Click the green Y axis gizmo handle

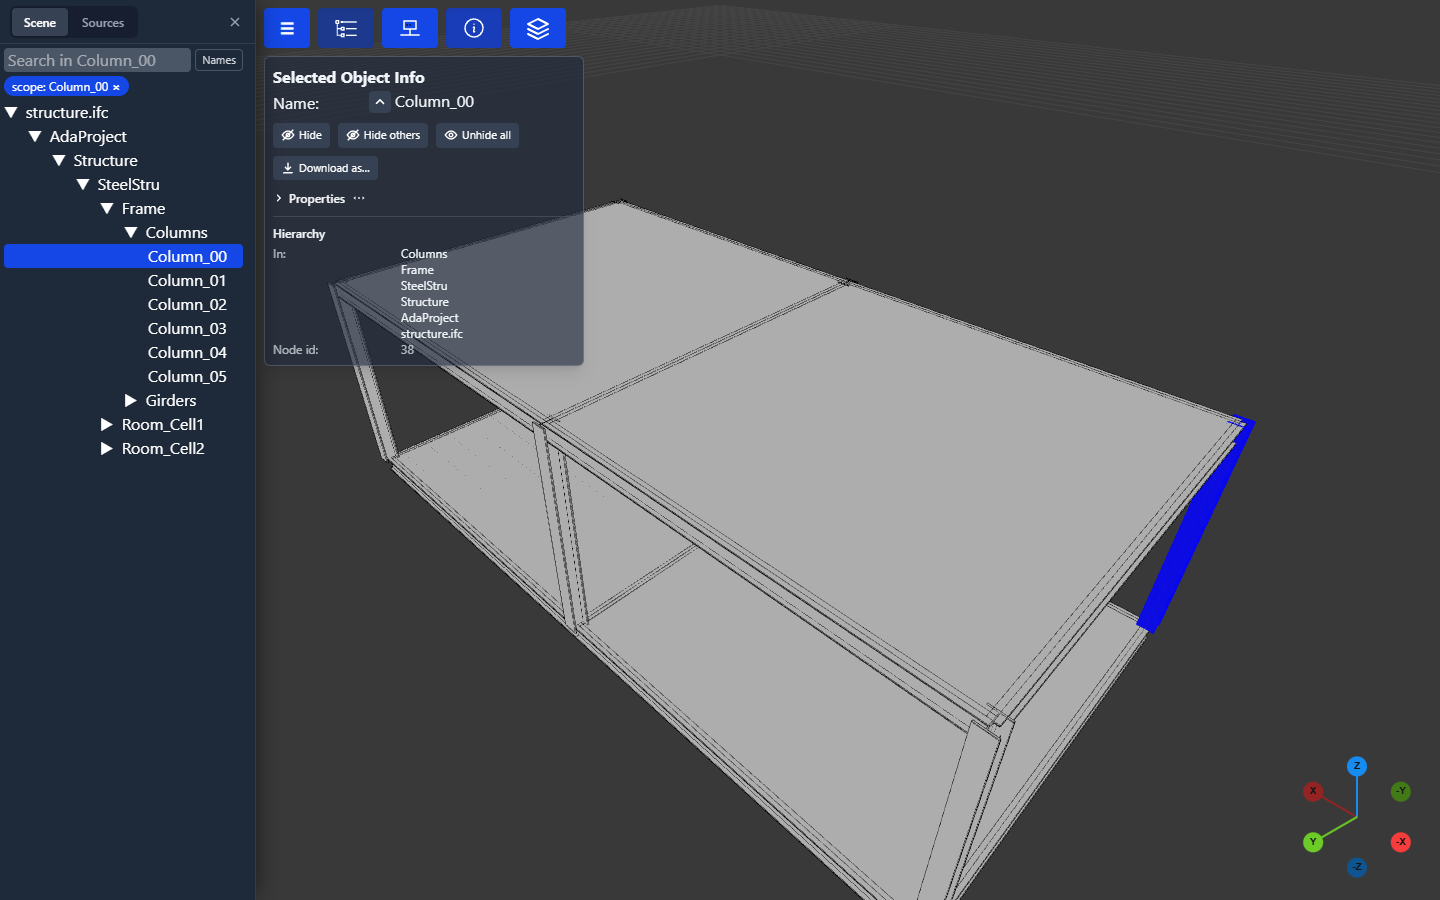pos(1313,842)
